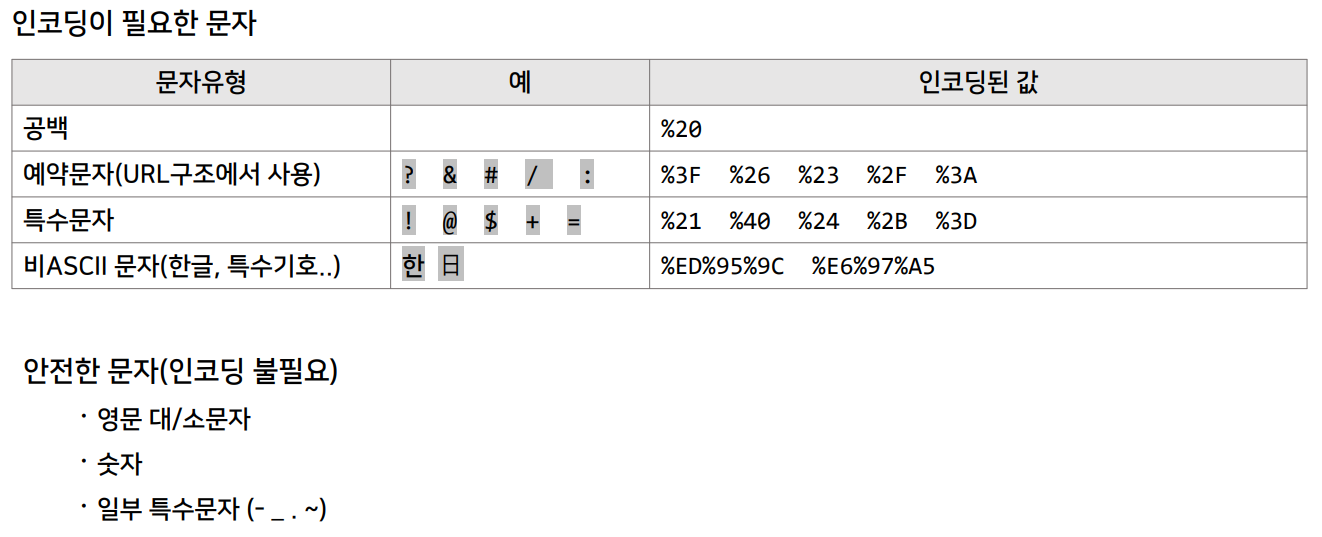The height and width of the screenshot is (537, 1322).
Task: Select the encoded value '%3D'
Action: (x=956, y=221)
